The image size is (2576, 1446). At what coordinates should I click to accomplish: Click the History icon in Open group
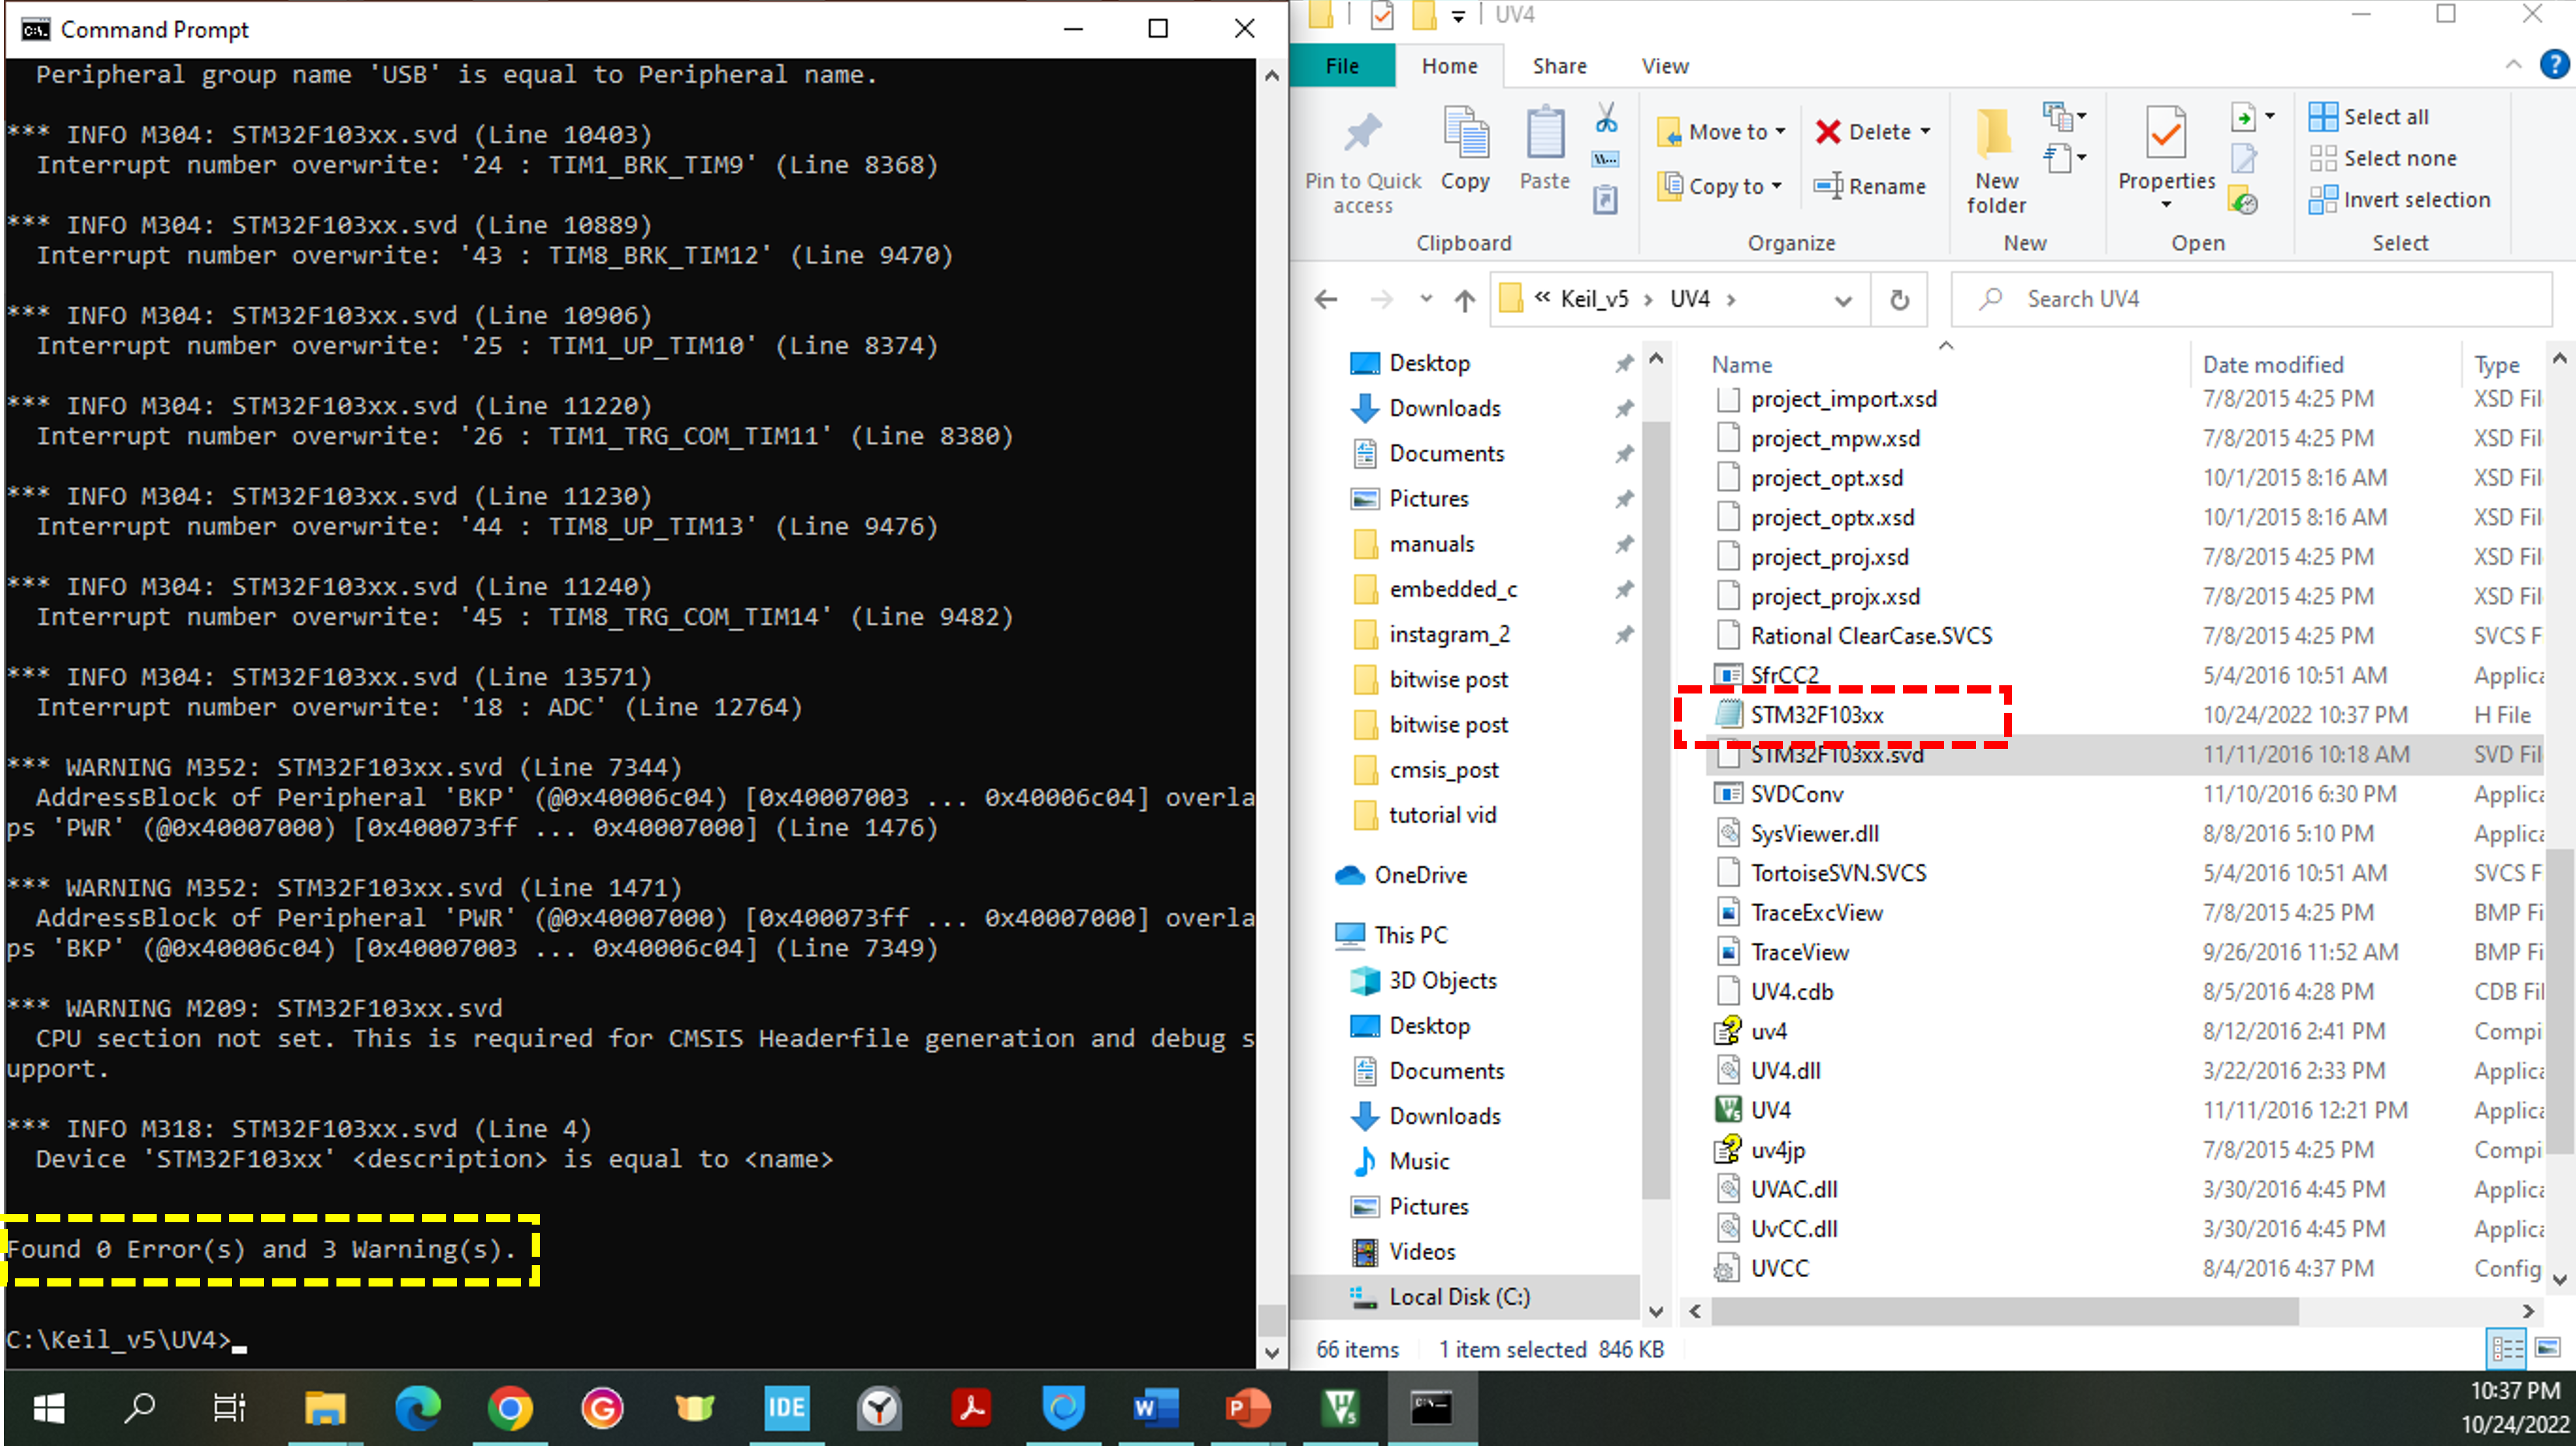pos(2243,201)
